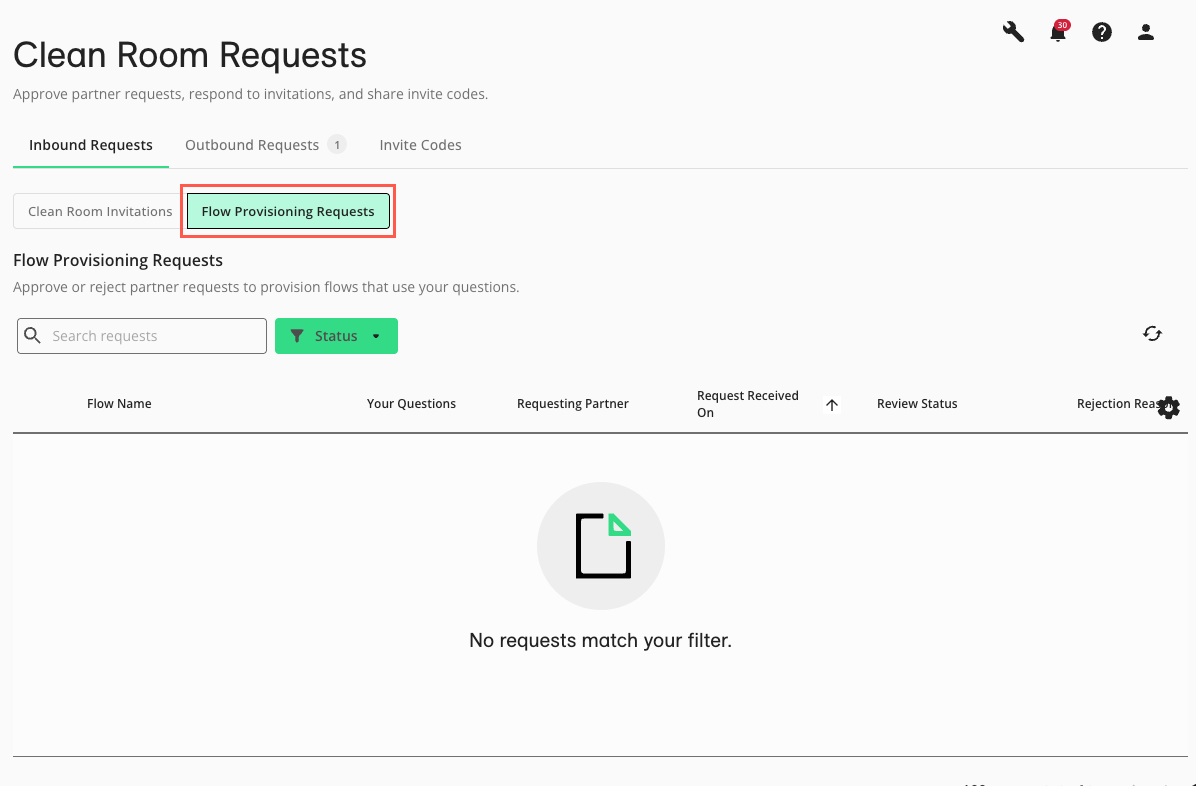The image size is (1196, 786).
Task: Sort by Request Received On column
Action: [748, 404]
